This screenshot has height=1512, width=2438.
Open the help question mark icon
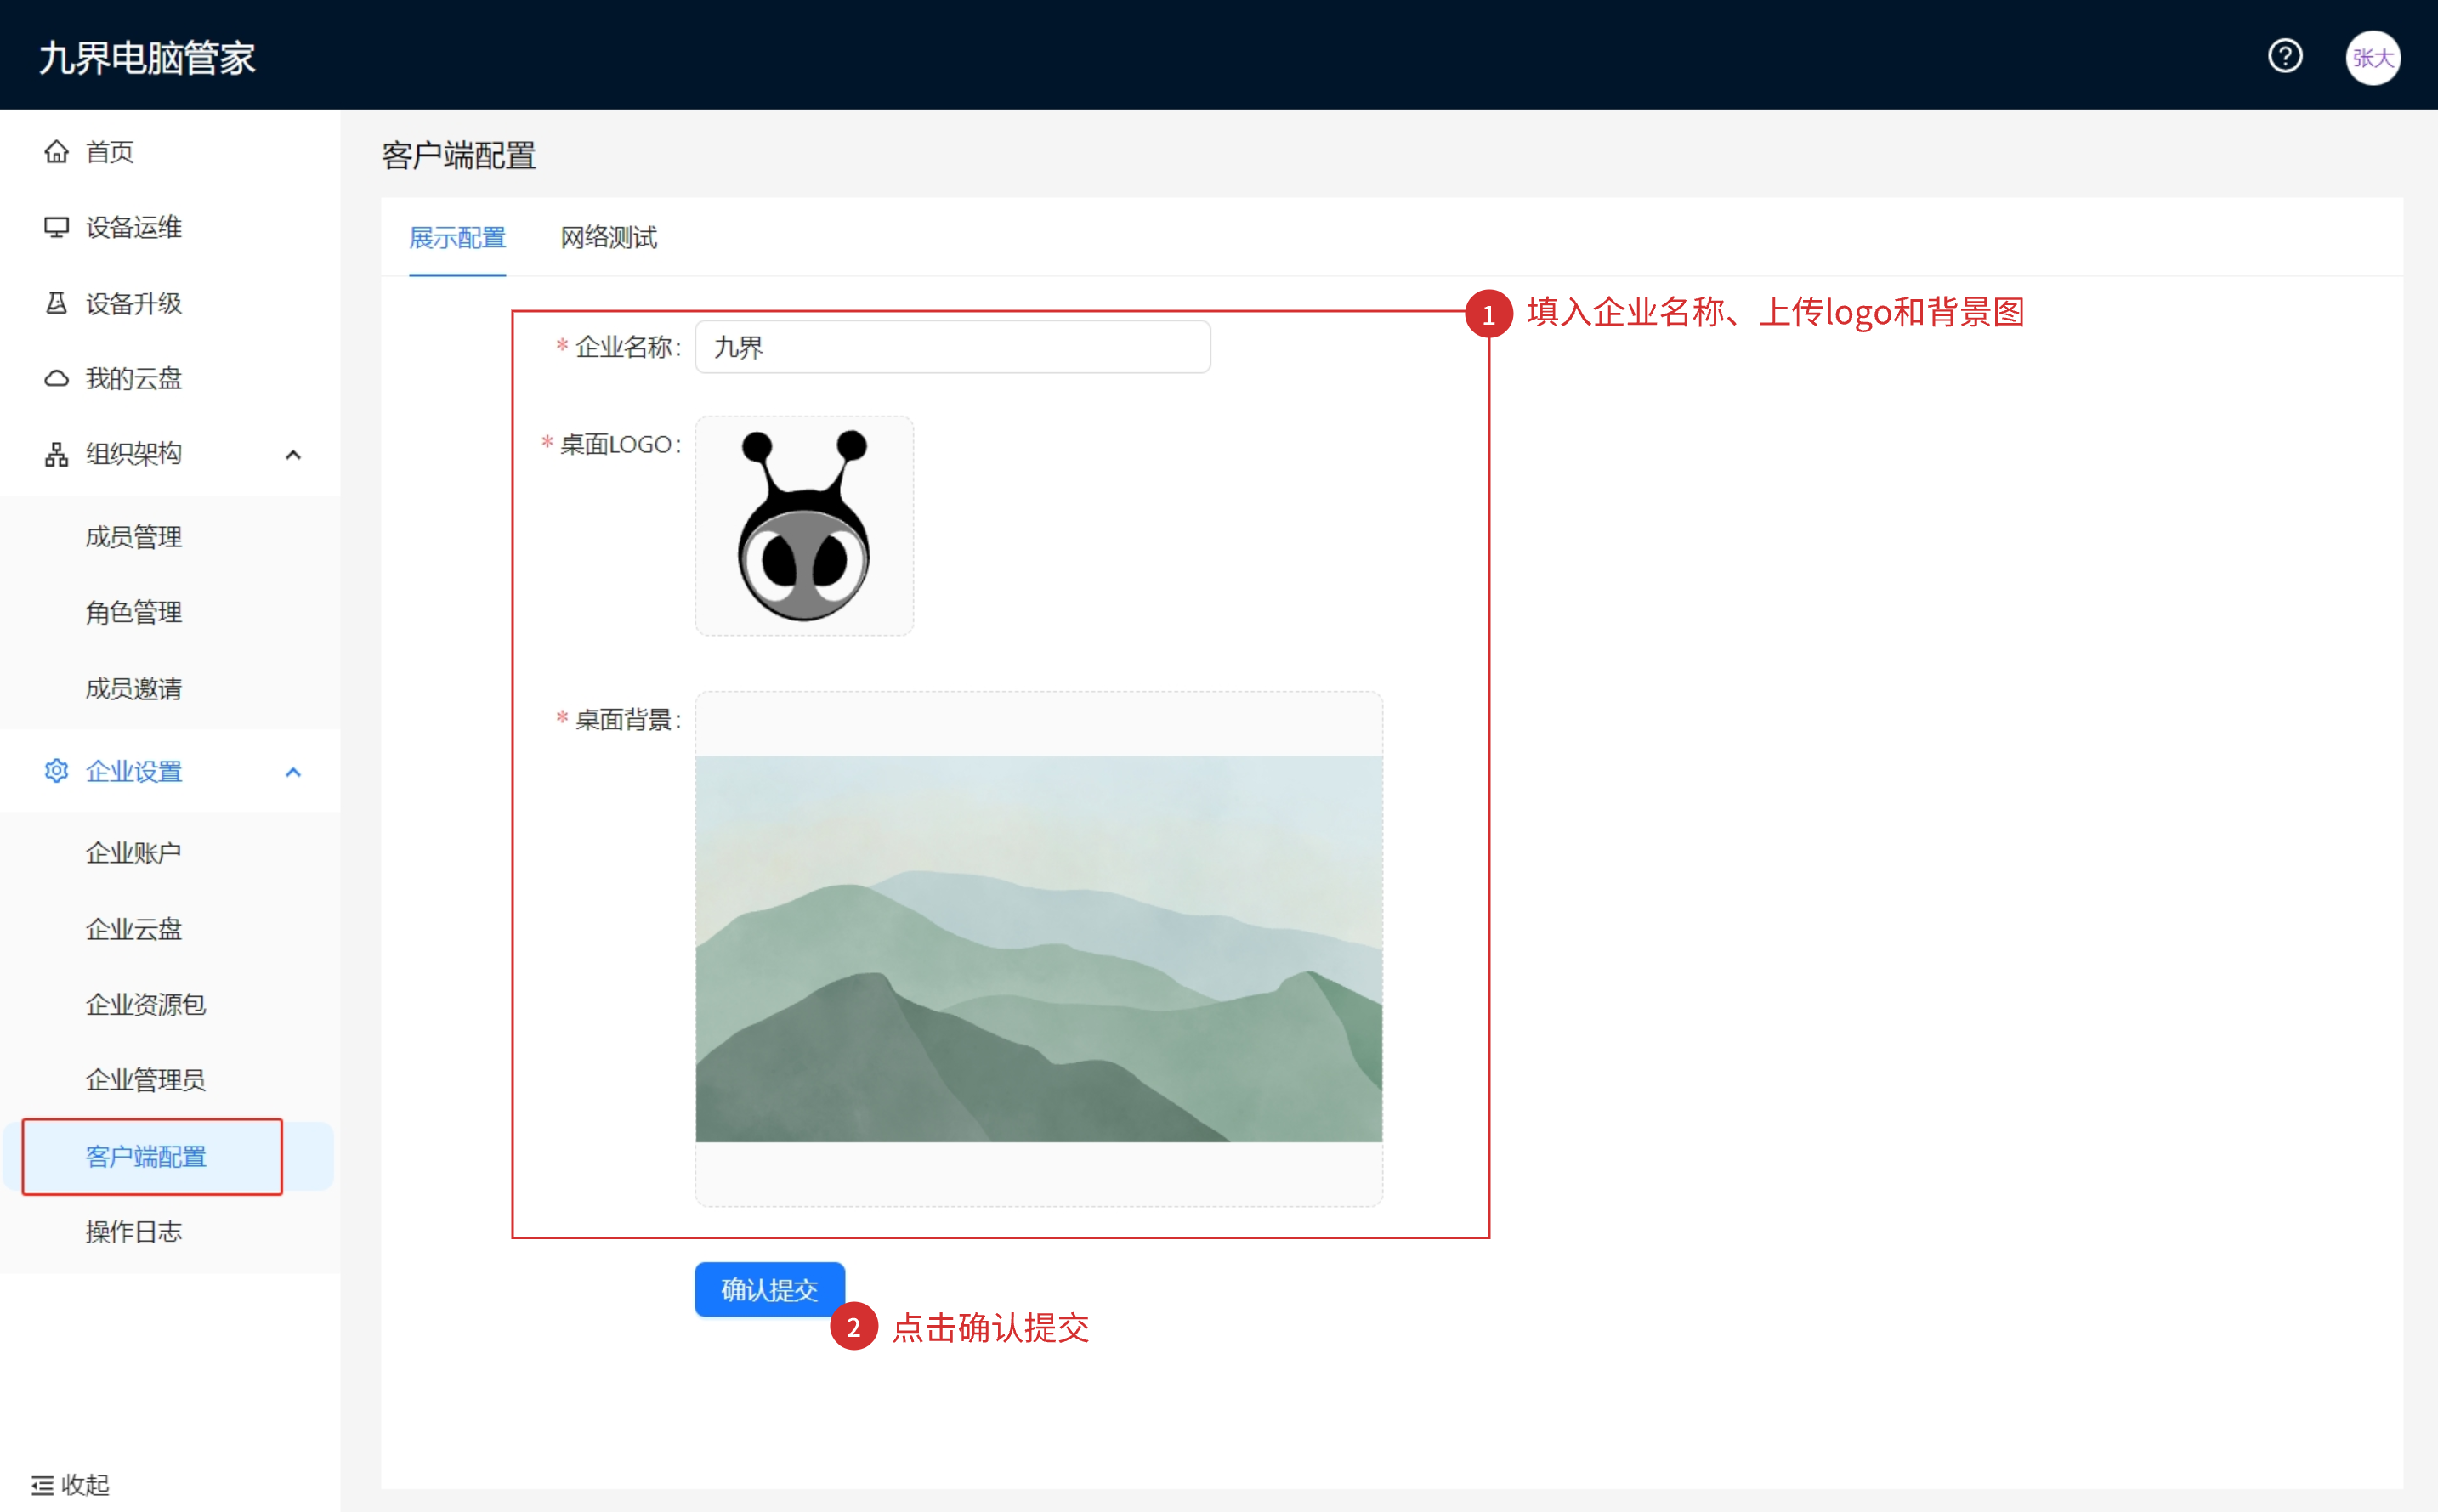2284,57
